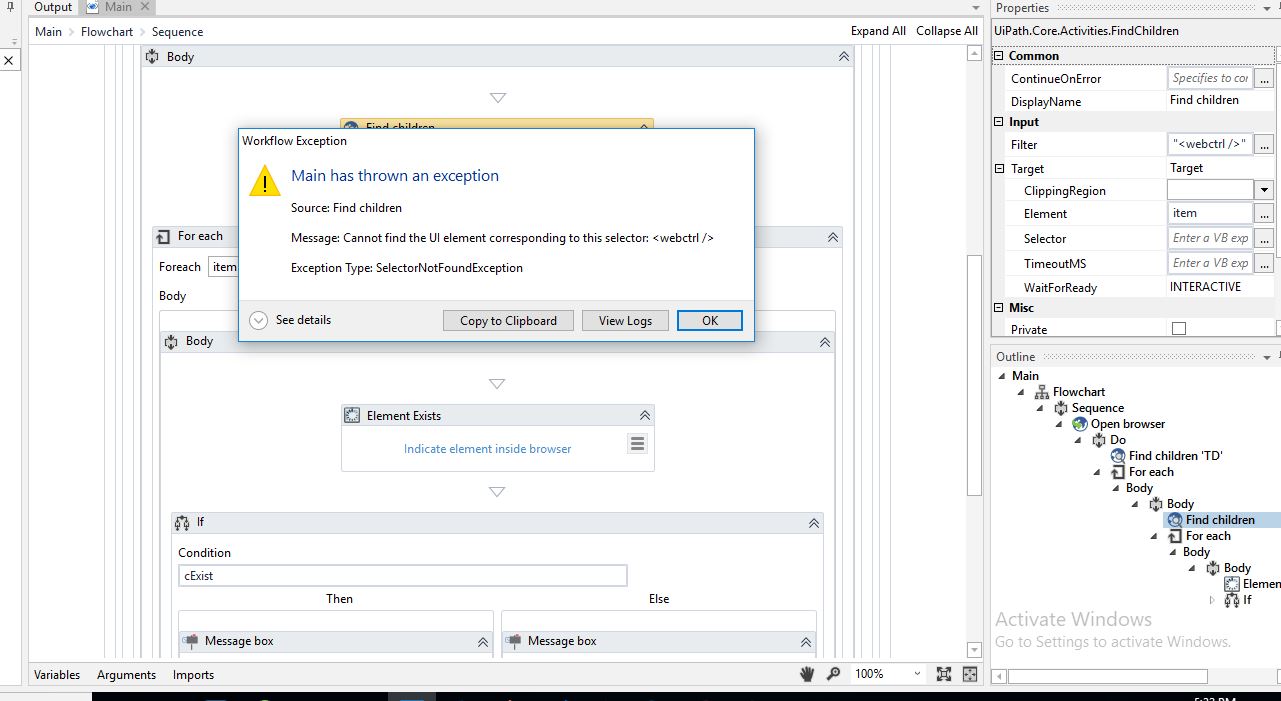The height and width of the screenshot is (701, 1281).
Task: Collapse the If activity chevron
Action: click(x=813, y=522)
